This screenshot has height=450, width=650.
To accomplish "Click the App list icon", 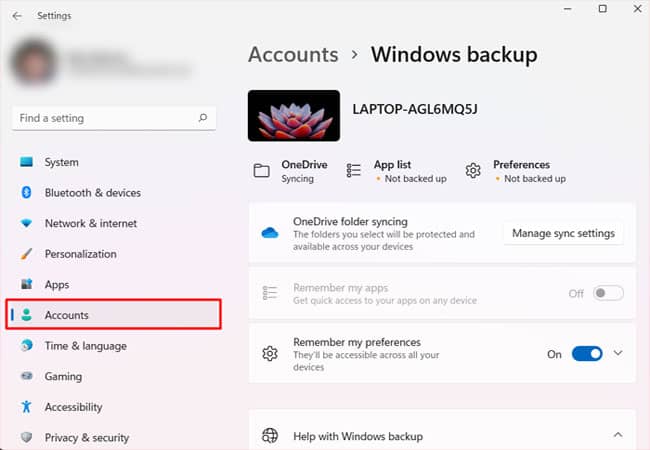I will click(x=354, y=170).
